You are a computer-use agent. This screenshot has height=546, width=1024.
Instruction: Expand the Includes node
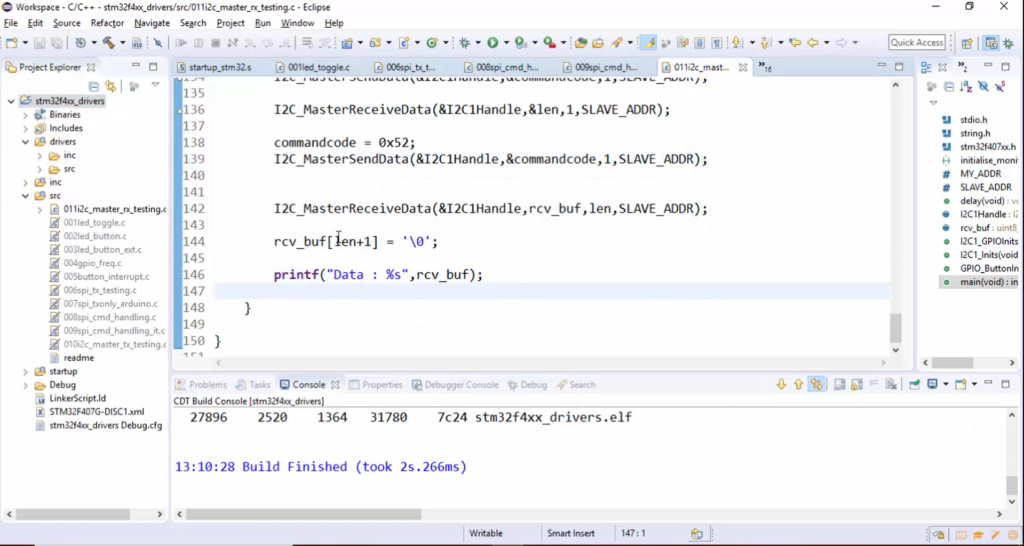coord(25,129)
